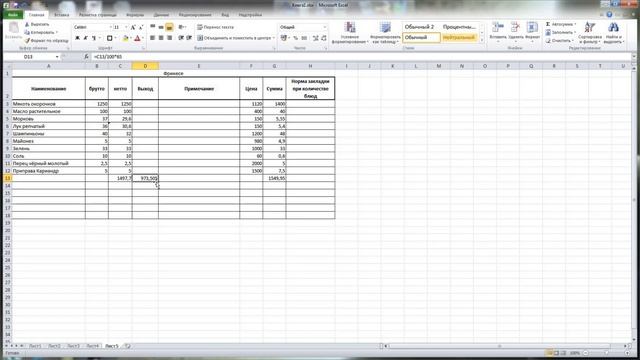Align cell content to the middle
640x360 pixels.
[161, 27]
